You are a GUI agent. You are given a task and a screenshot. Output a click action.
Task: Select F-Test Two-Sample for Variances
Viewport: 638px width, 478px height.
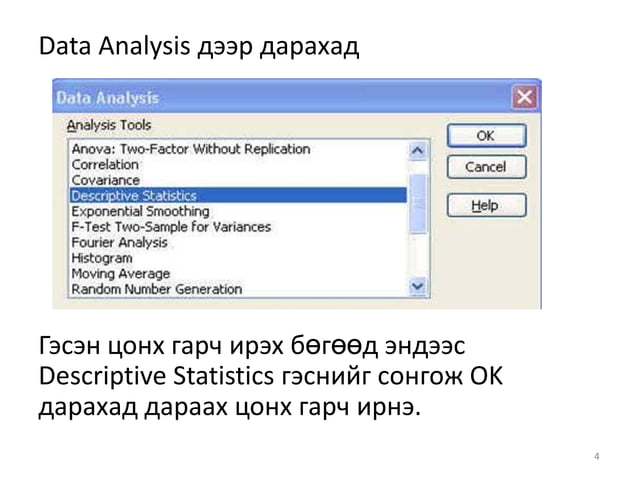tap(238, 227)
